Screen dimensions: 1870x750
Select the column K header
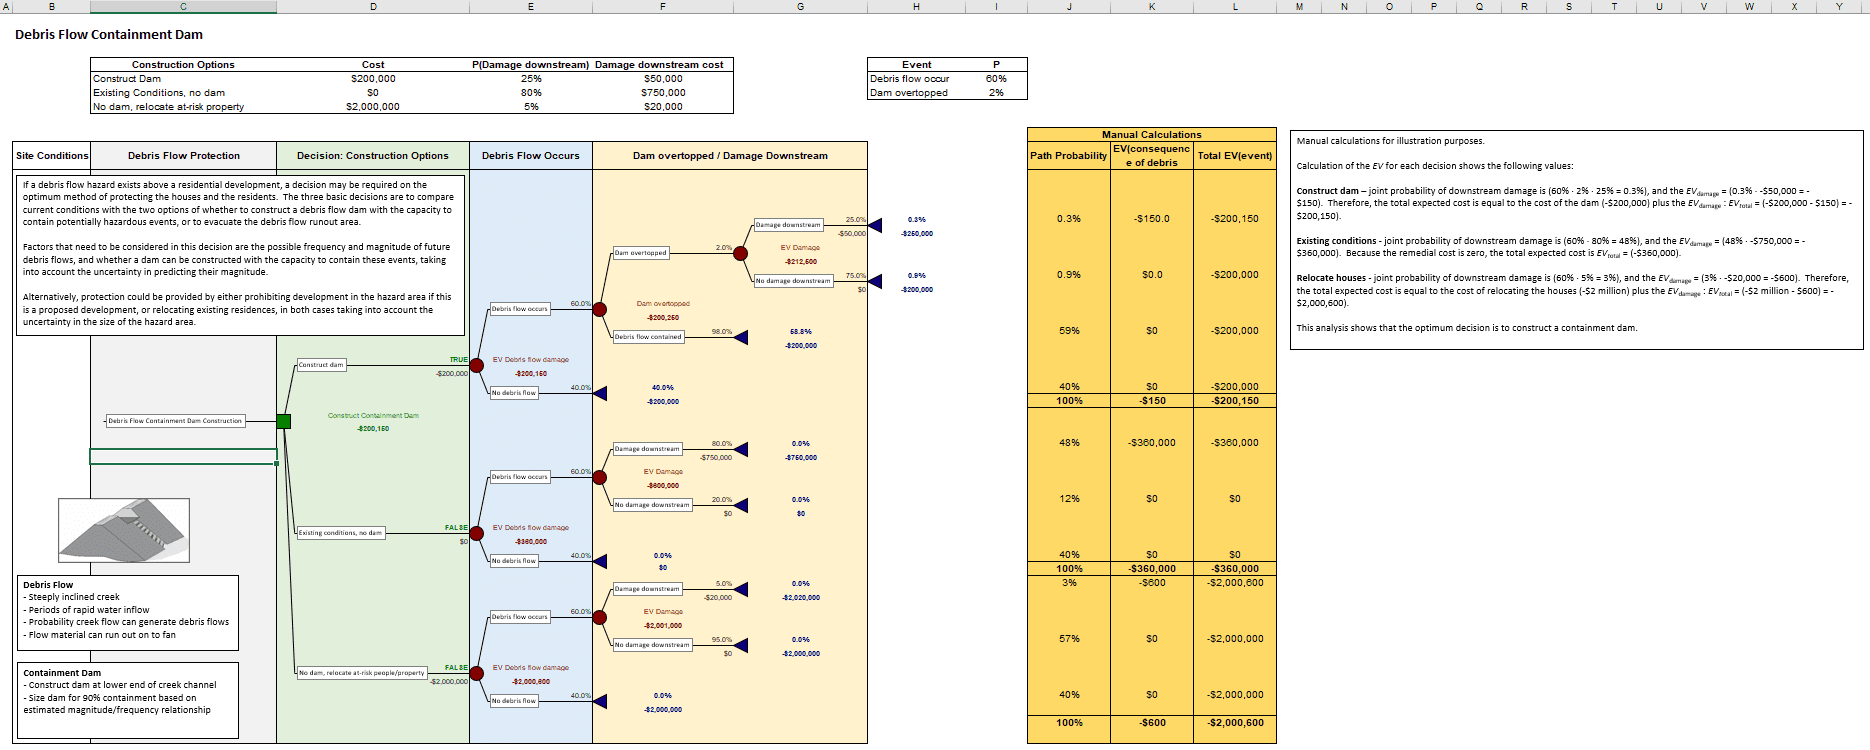(x=1152, y=7)
